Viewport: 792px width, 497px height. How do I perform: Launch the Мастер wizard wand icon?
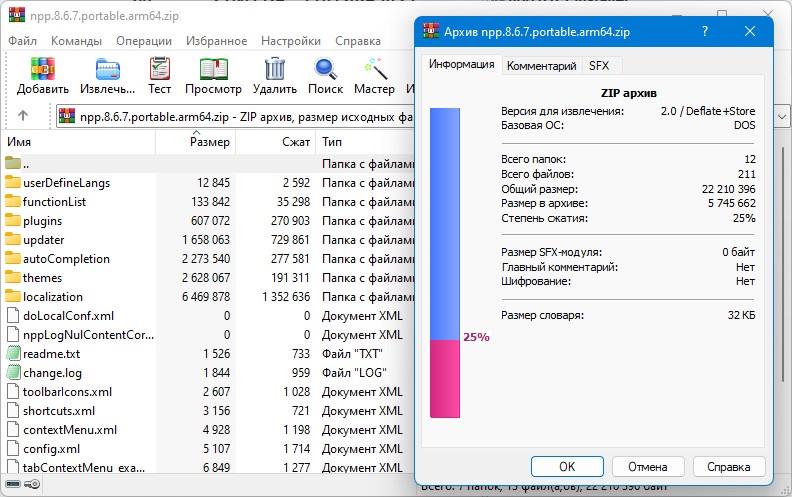(x=375, y=69)
